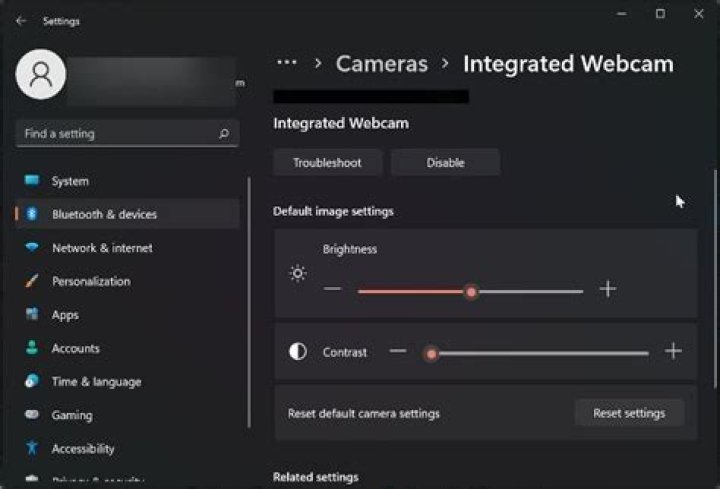Screen dimensions: 720x489
Task: Open the System settings category
Action: click(x=70, y=181)
